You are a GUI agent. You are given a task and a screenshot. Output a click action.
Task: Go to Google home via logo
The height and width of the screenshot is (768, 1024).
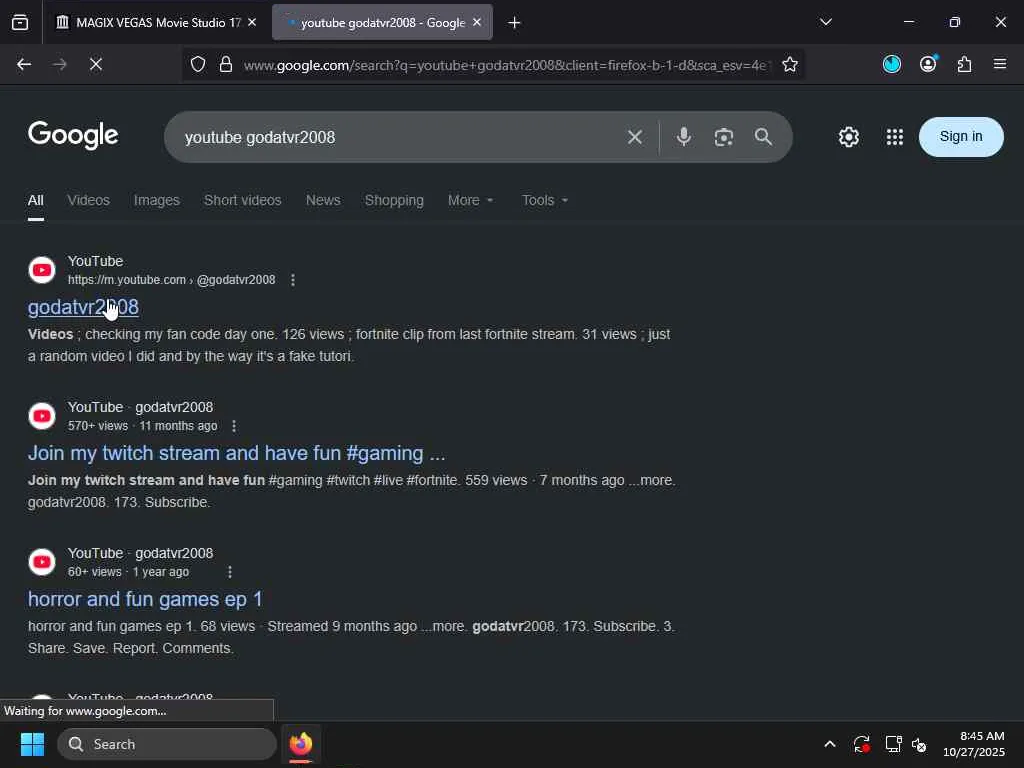pyautogui.click(x=73, y=135)
